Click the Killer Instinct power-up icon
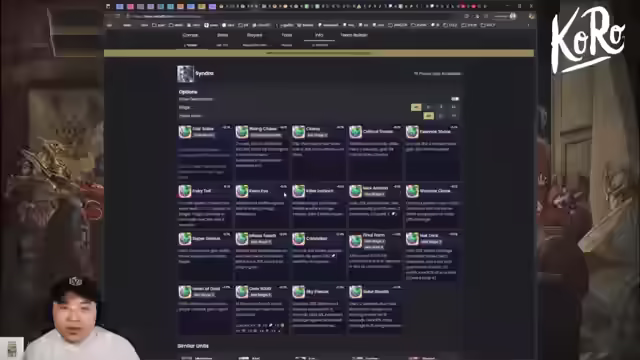 coord(298,191)
